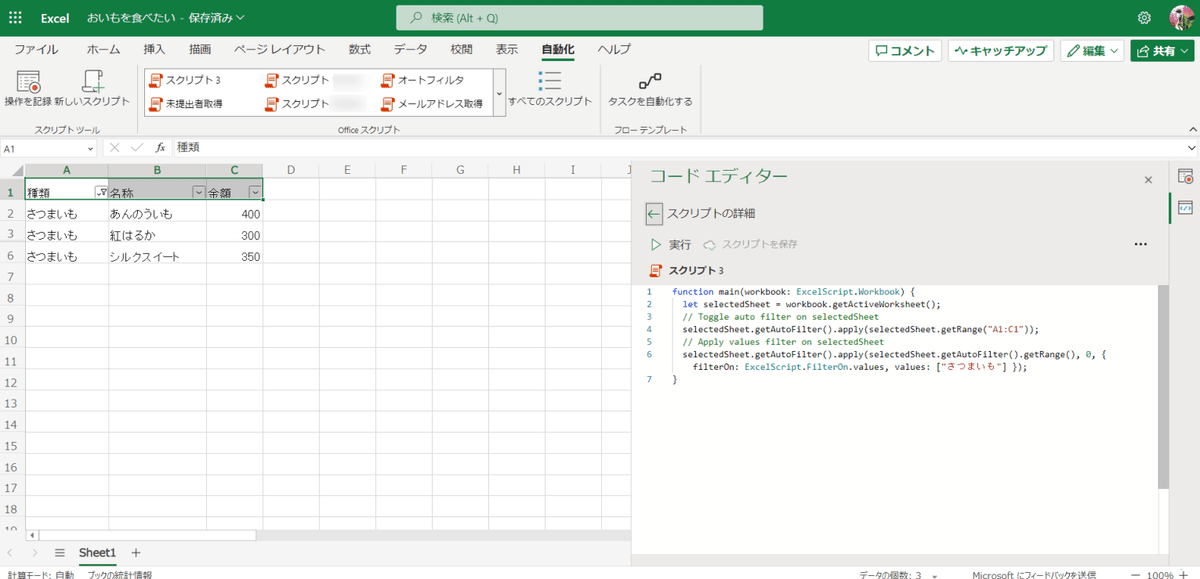The height and width of the screenshot is (579, 1200).
Task: Select the Sheet1 tab
Action: (98, 553)
